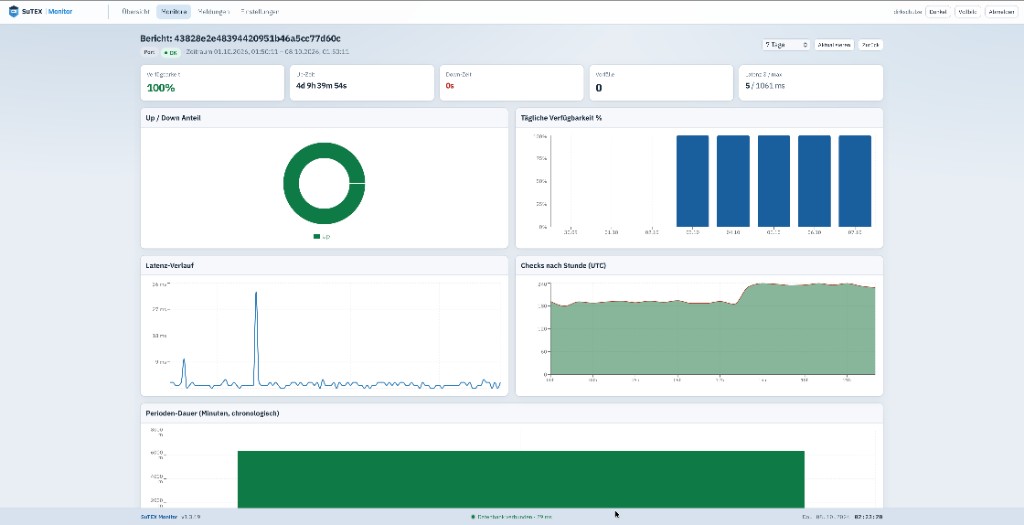Open the Übersicht navigation tab
The width and height of the screenshot is (1024, 525).
136,12
